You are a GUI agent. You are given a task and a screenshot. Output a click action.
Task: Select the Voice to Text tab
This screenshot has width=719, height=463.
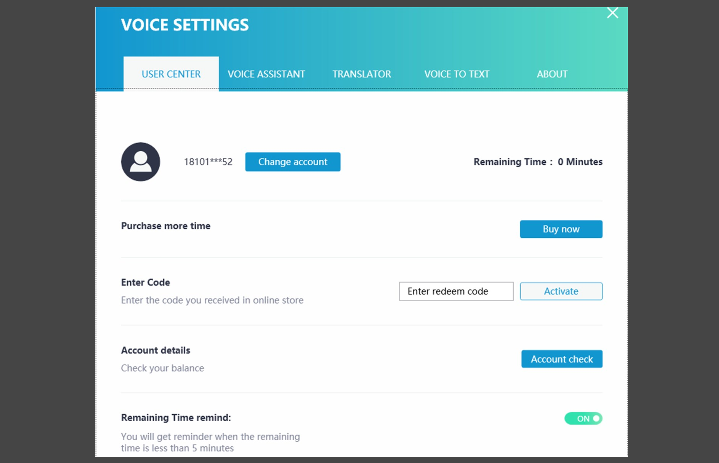(x=456, y=74)
